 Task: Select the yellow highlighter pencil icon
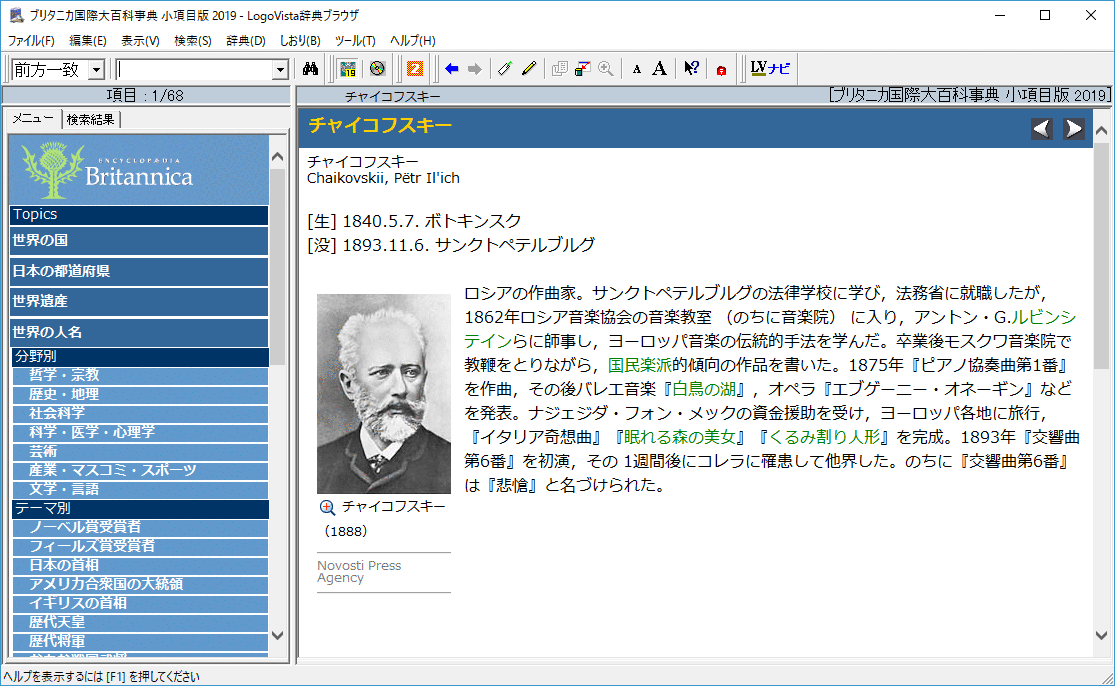coord(528,69)
